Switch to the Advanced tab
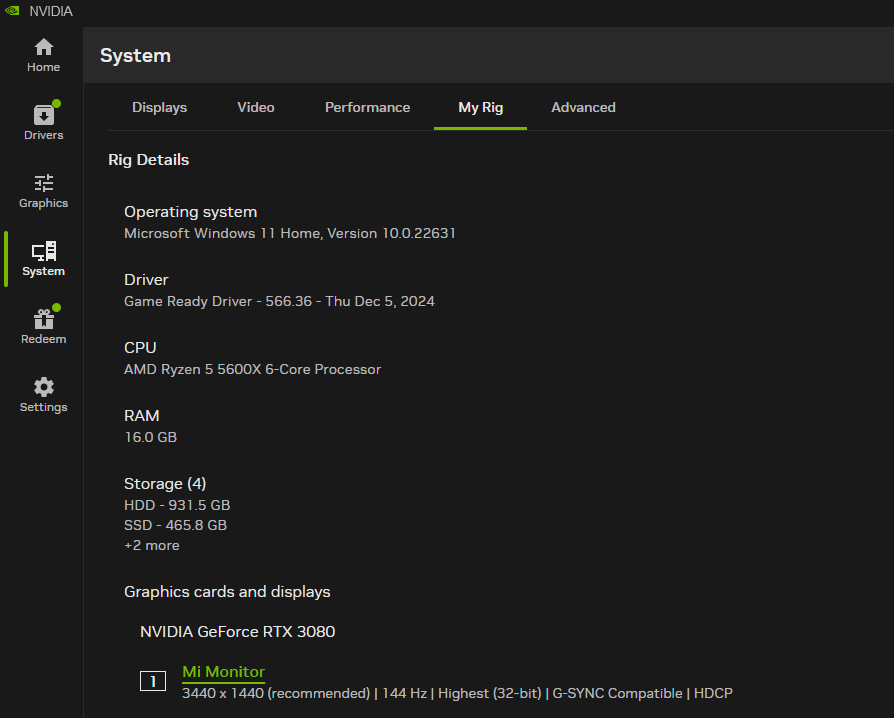894x718 pixels. pos(583,107)
